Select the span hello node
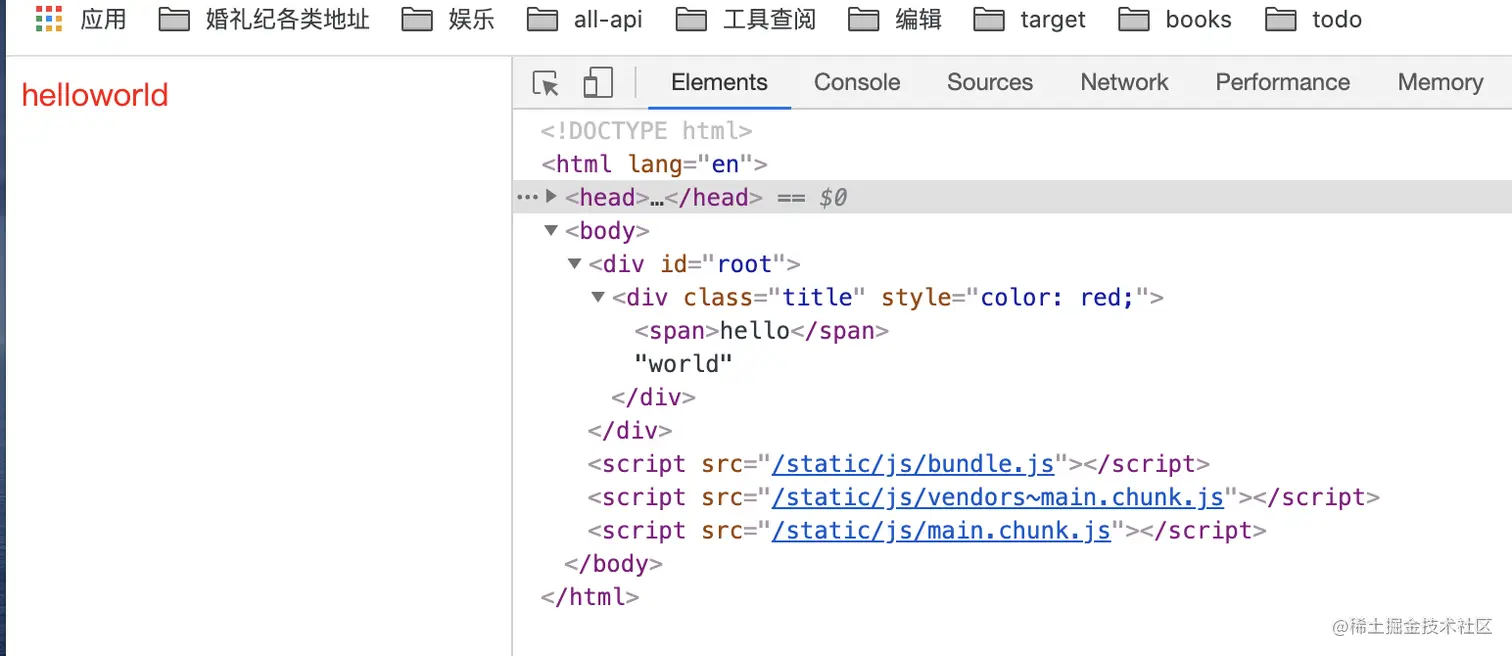 coord(761,331)
